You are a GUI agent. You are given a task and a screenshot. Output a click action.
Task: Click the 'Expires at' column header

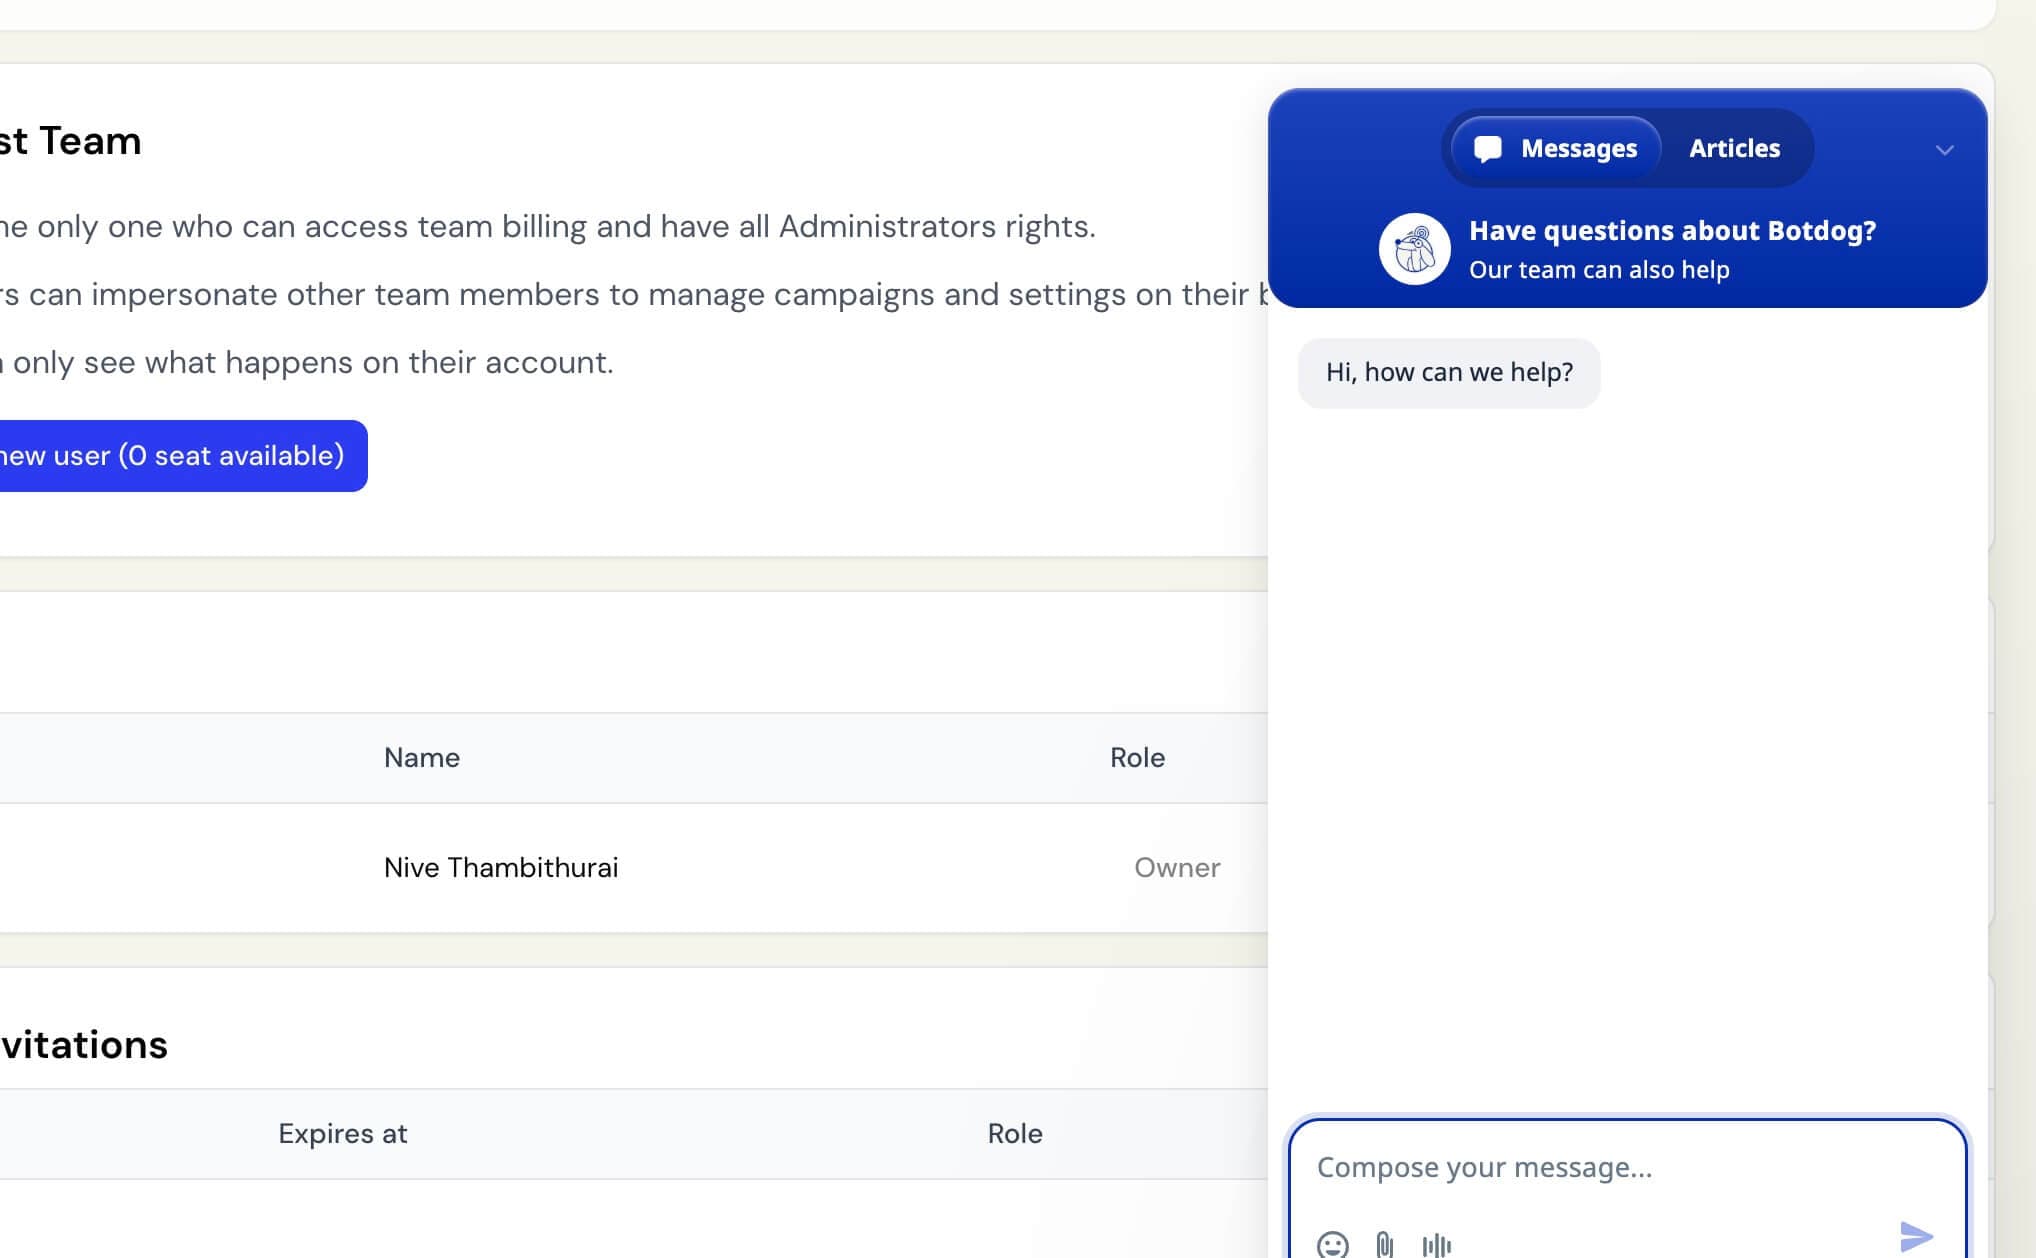(x=343, y=1134)
